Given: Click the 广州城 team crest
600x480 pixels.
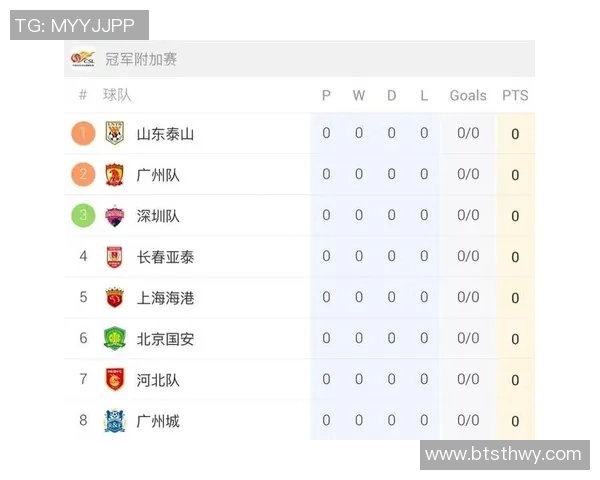Looking at the screenshot, I should [114, 421].
